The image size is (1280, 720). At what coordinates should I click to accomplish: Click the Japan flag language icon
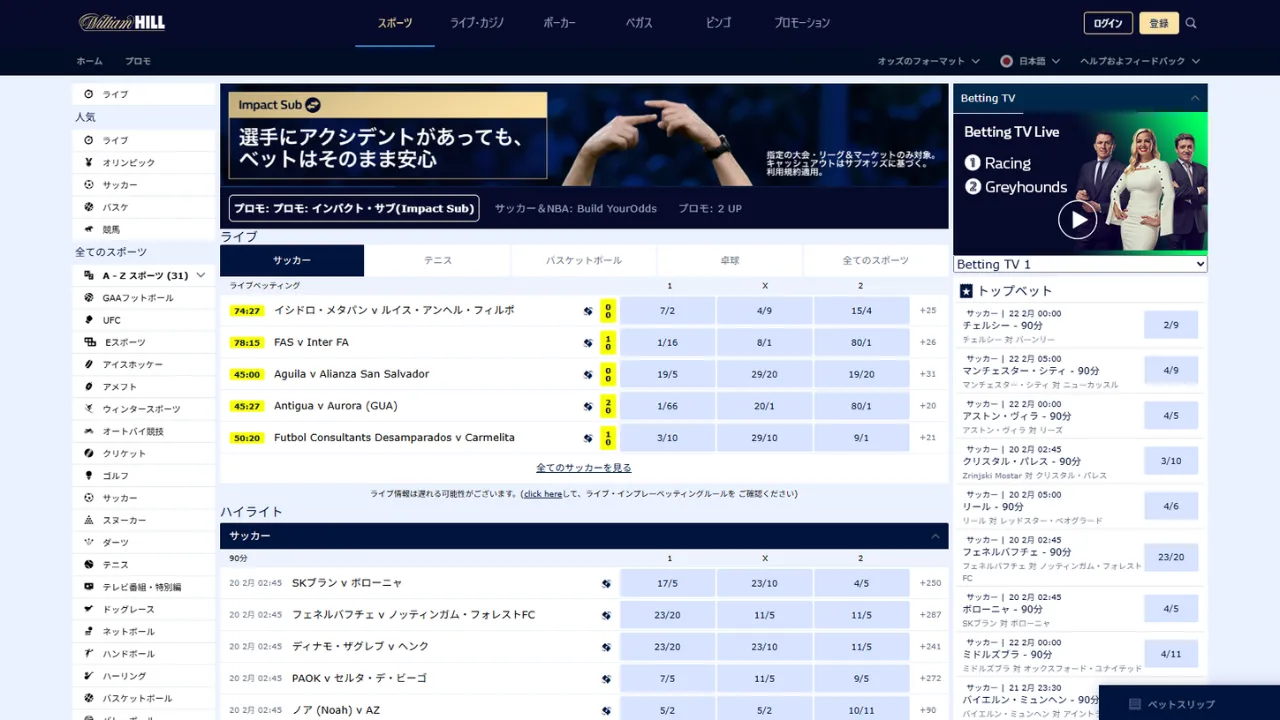pyautogui.click(x=1007, y=61)
